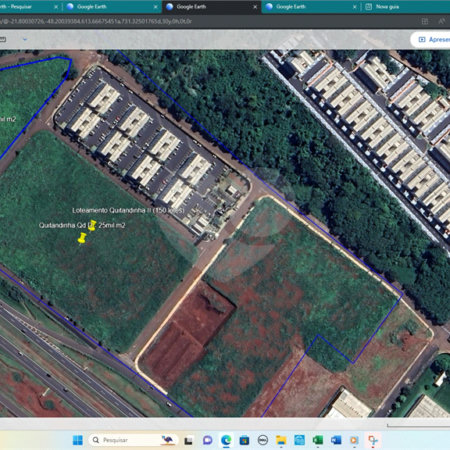The width and height of the screenshot is (450, 450).
Task: Expand the blue dropdown arrow in Earth toolbar
Action: (25, 39)
